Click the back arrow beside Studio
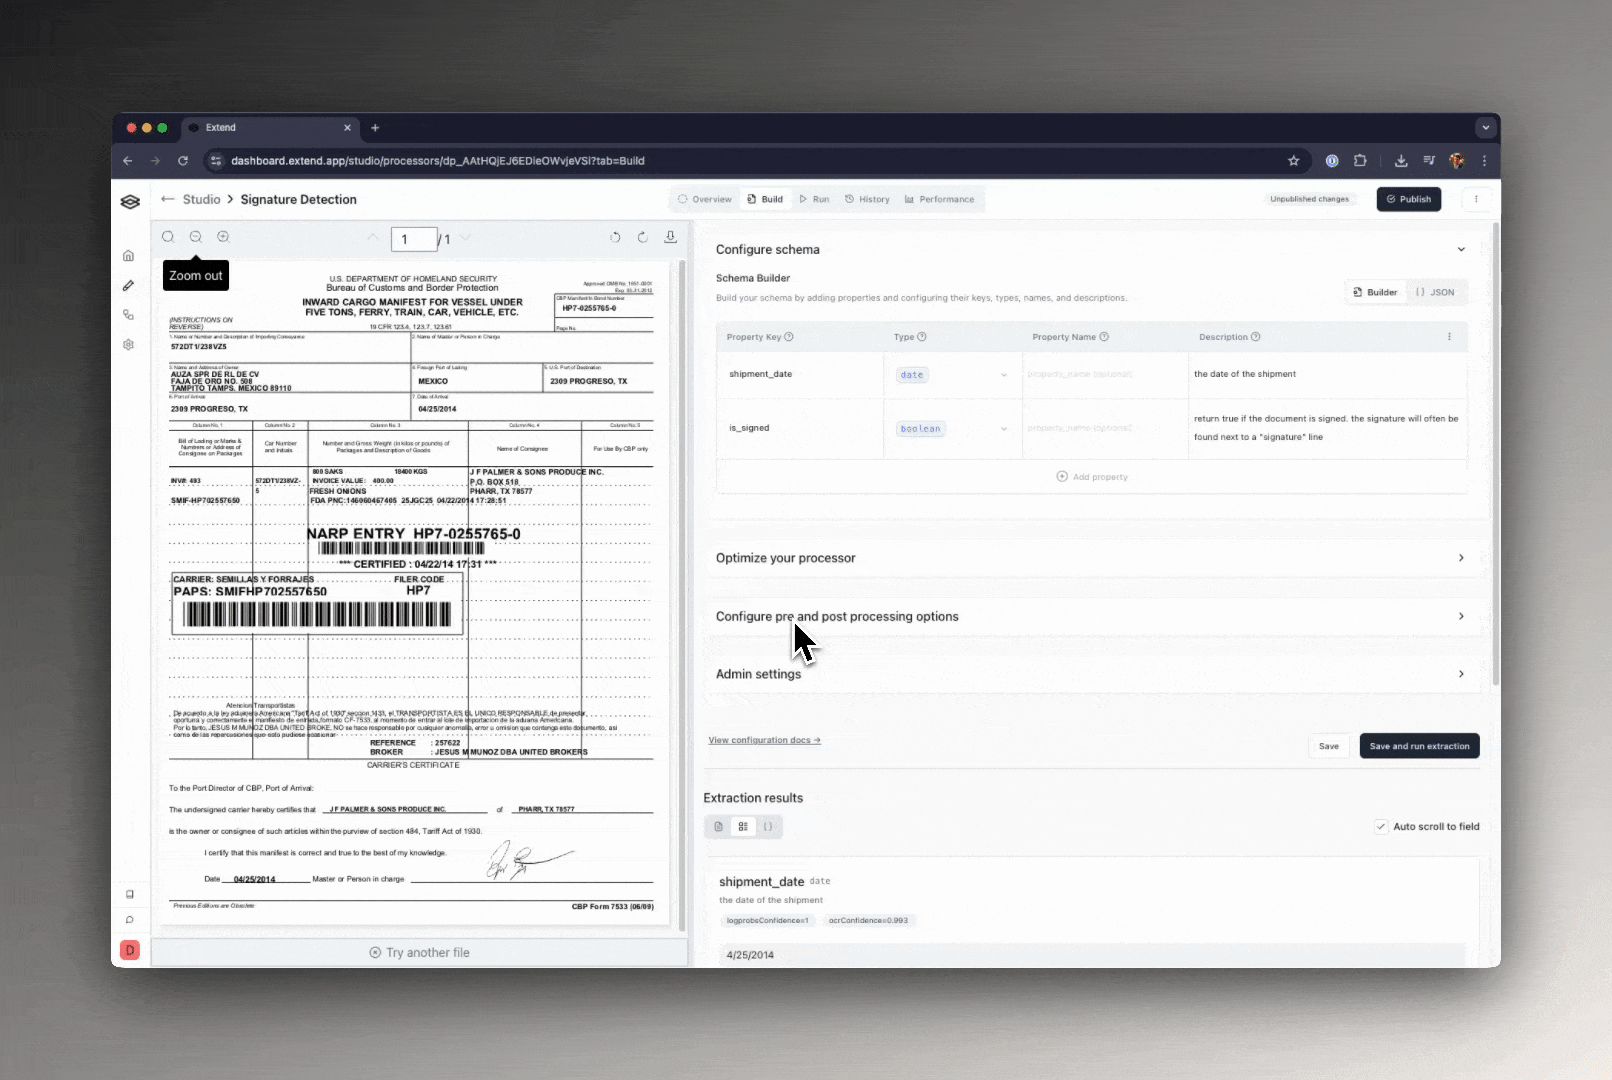The image size is (1612, 1080). tap(168, 199)
